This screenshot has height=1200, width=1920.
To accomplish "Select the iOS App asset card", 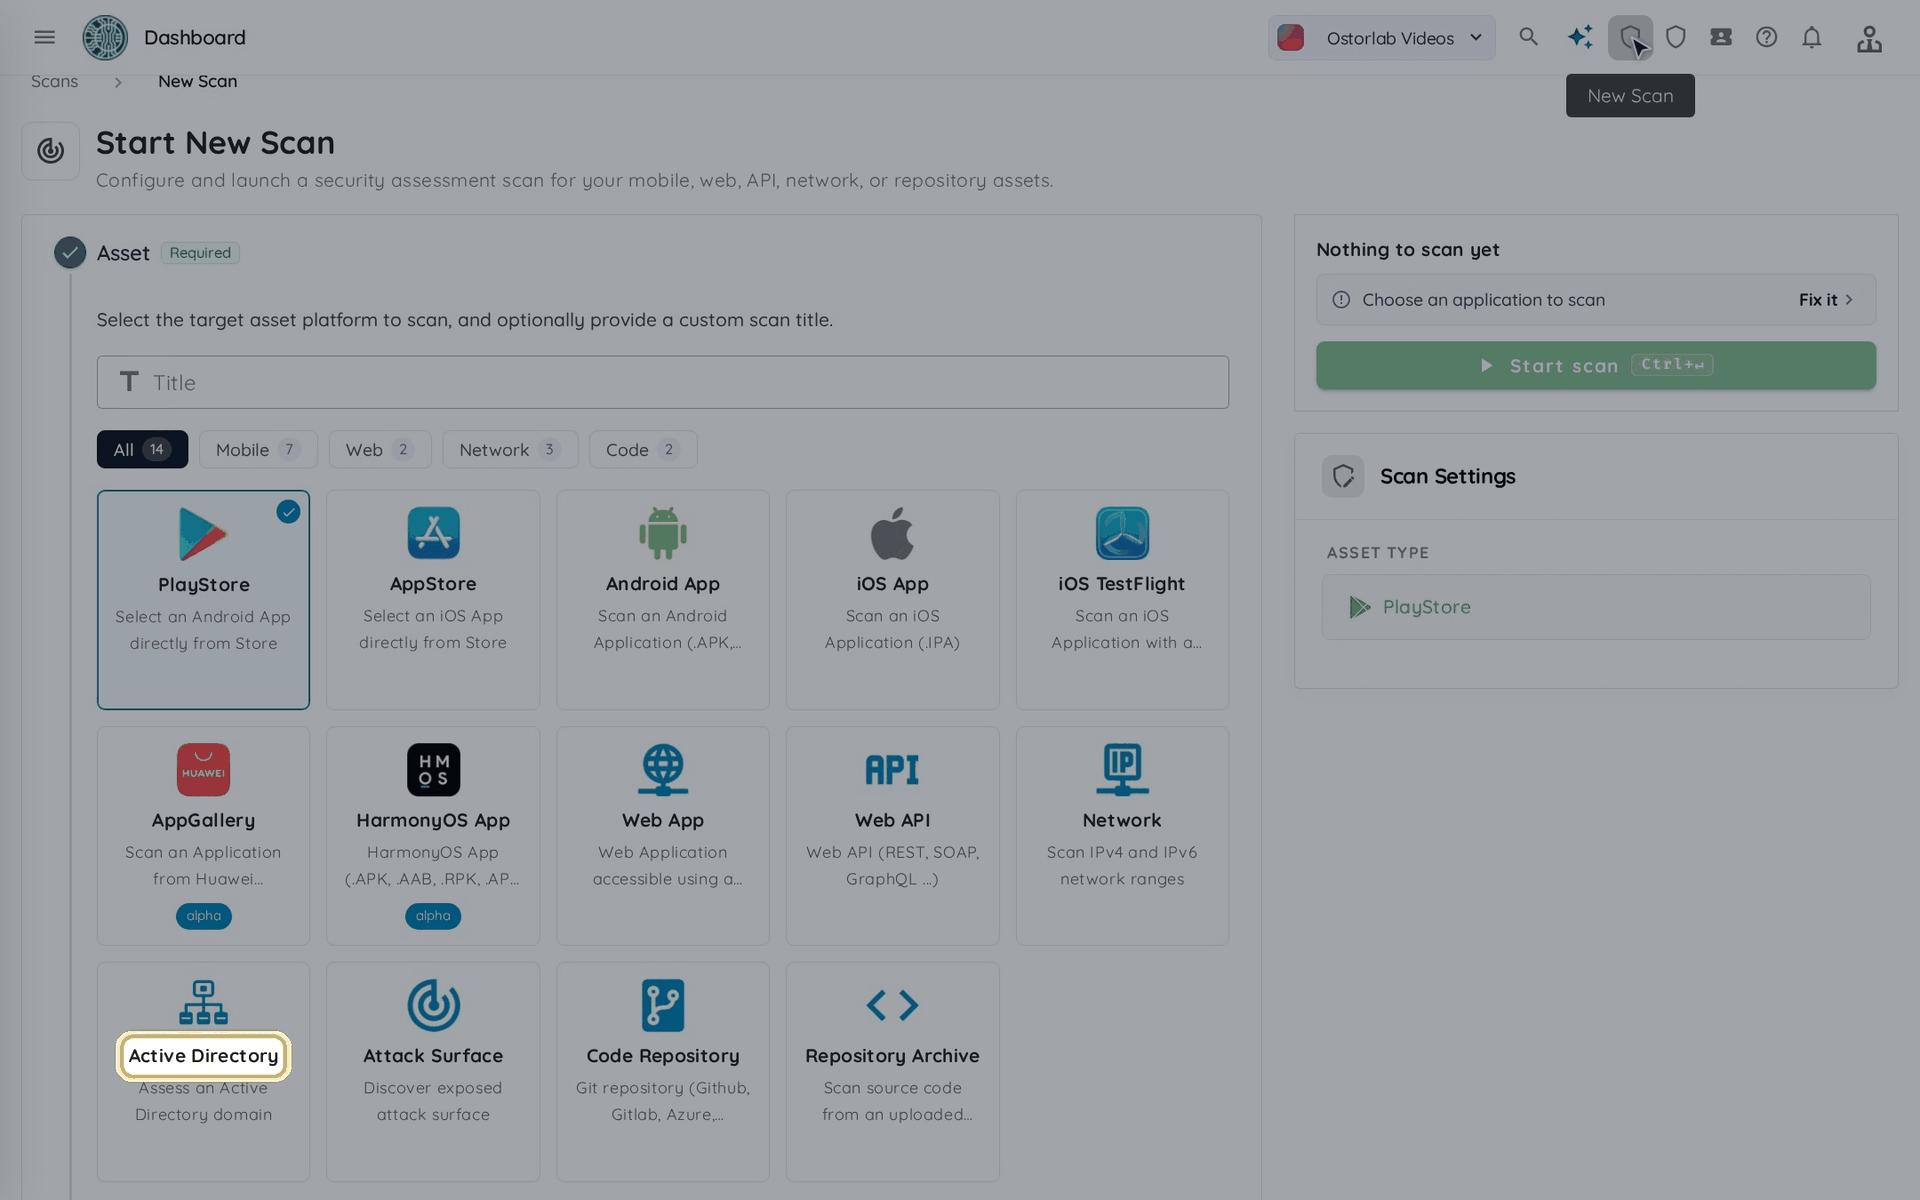I will pyautogui.click(x=892, y=600).
